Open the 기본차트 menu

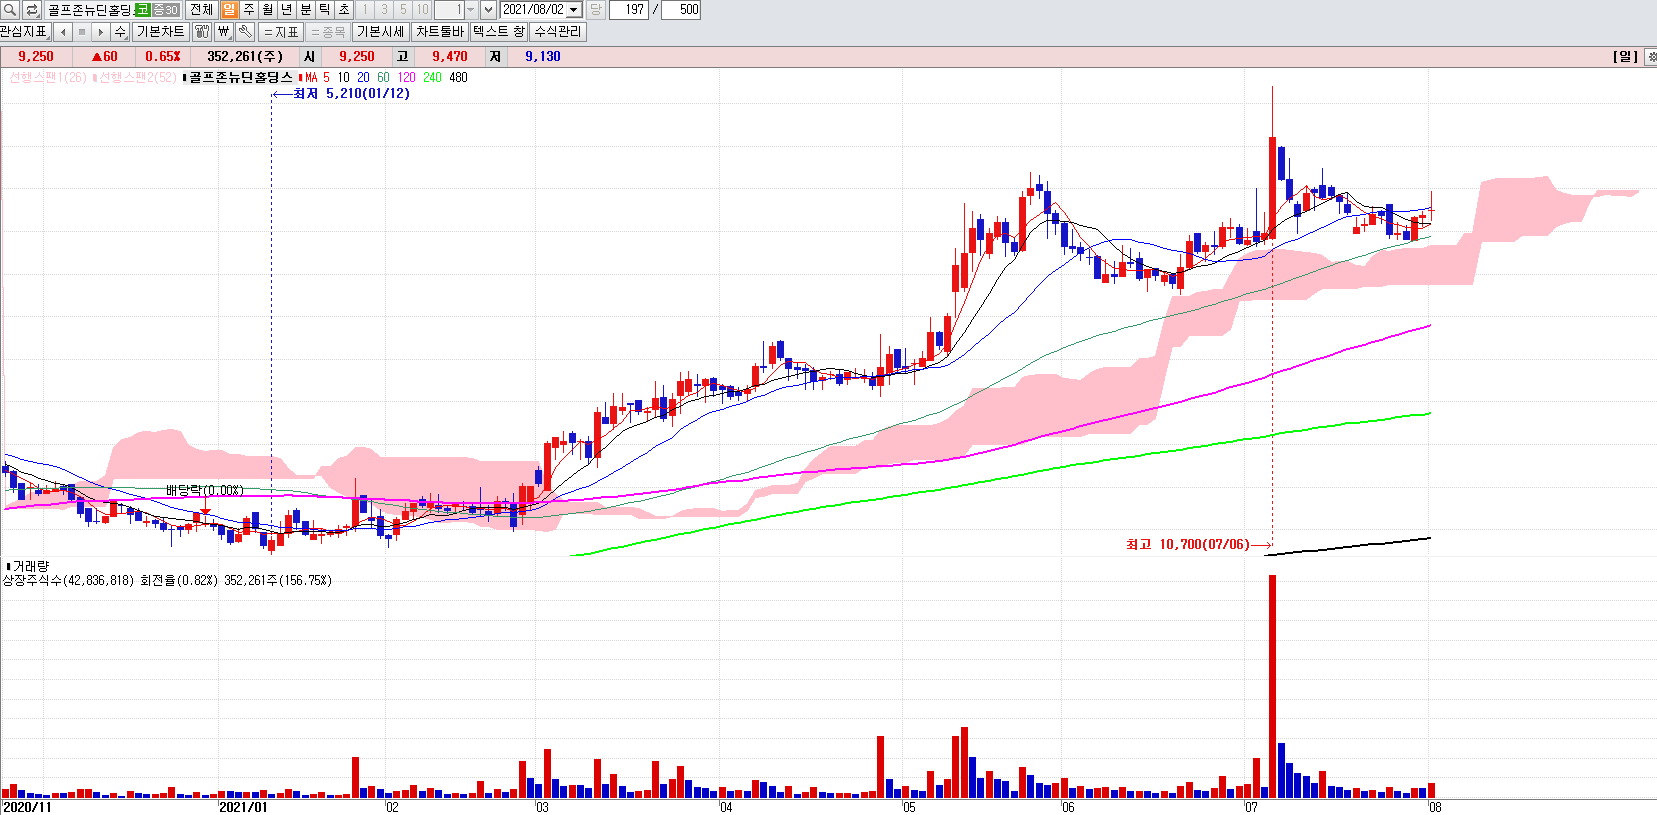pyautogui.click(x=161, y=32)
